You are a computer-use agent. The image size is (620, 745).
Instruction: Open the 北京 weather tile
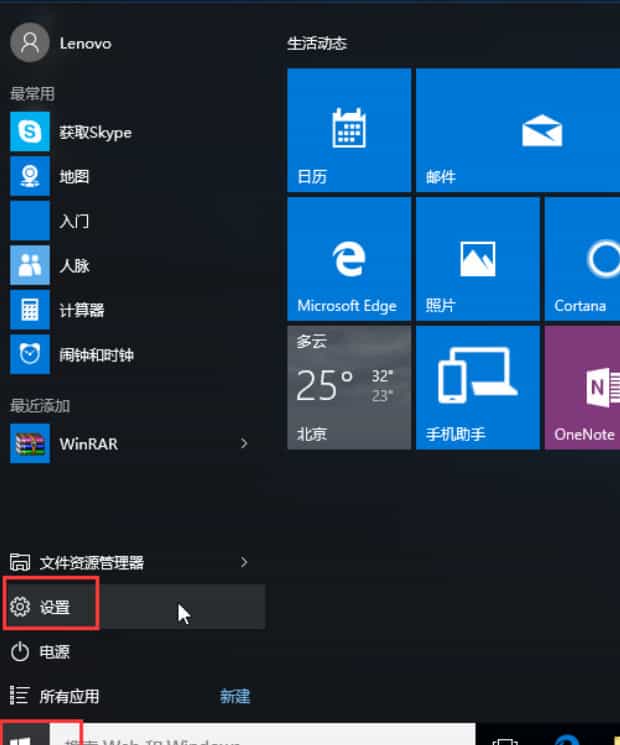[x=349, y=388]
